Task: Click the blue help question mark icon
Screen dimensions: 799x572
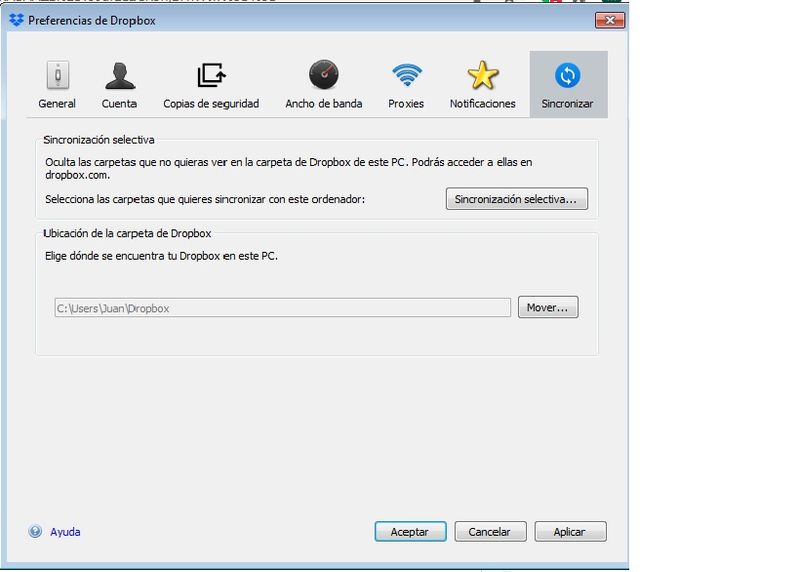Action: click(x=35, y=531)
